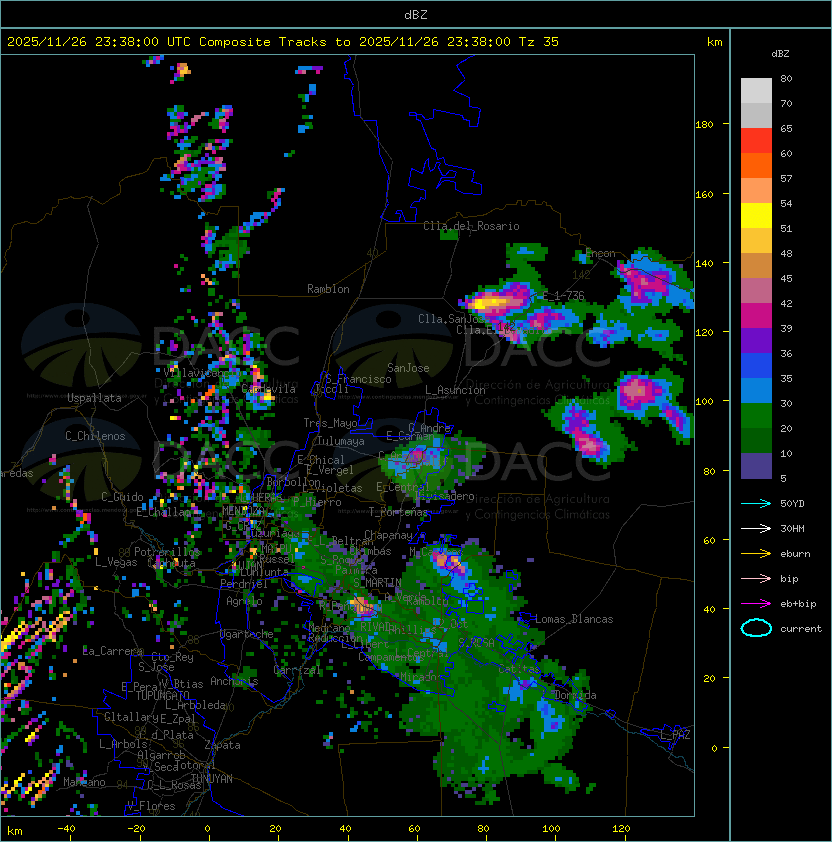
Task: Click the 'SanJose' map label
Action: click(408, 368)
